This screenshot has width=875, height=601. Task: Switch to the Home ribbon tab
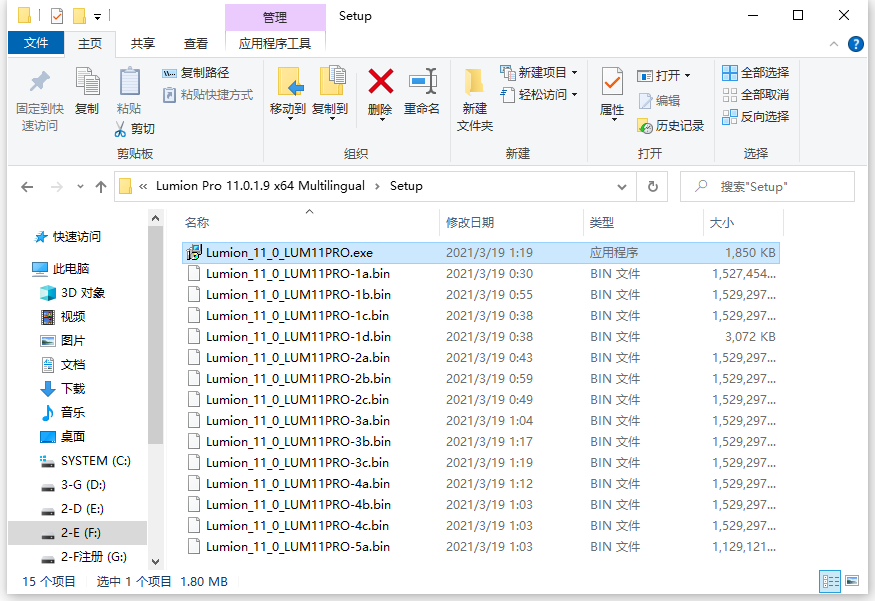90,44
